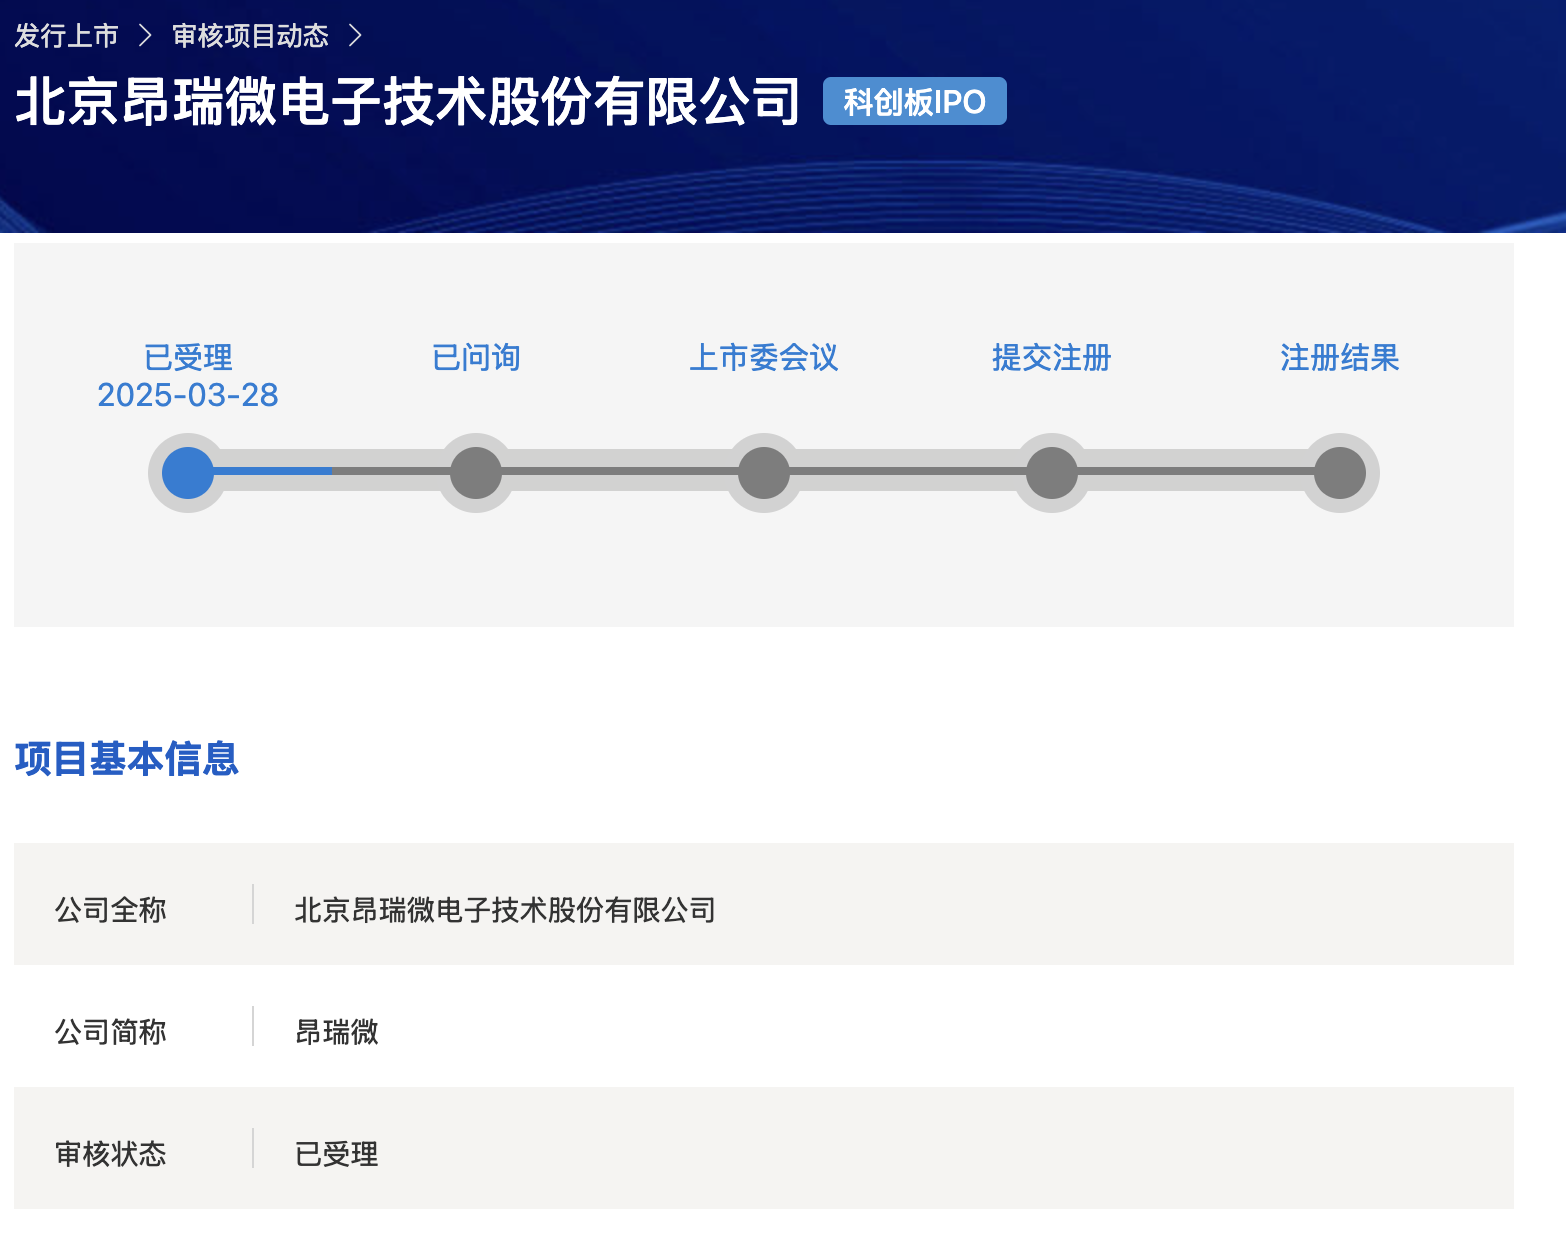Click the 发行上市 breadcrumb link

(66, 36)
